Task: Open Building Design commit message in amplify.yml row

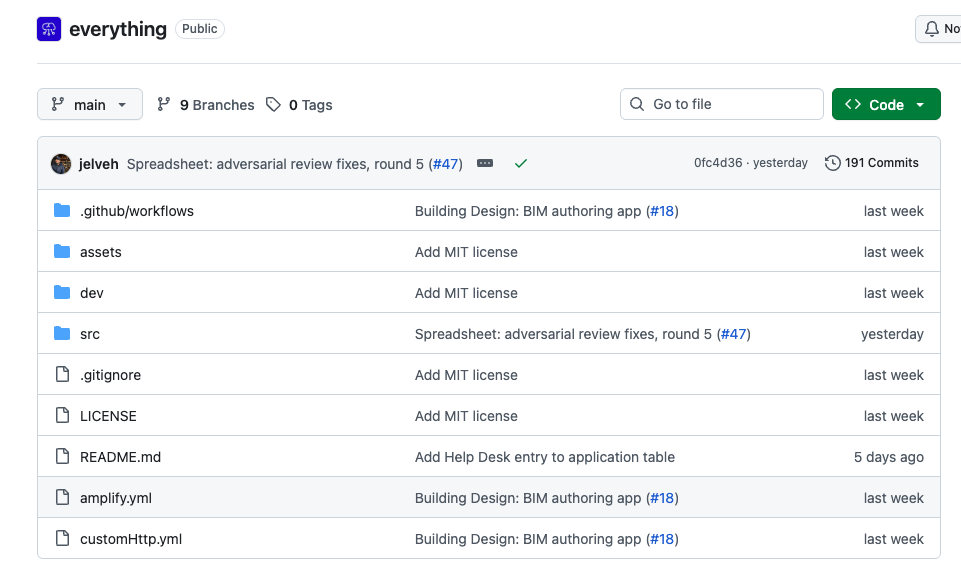Action: click(528, 498)
